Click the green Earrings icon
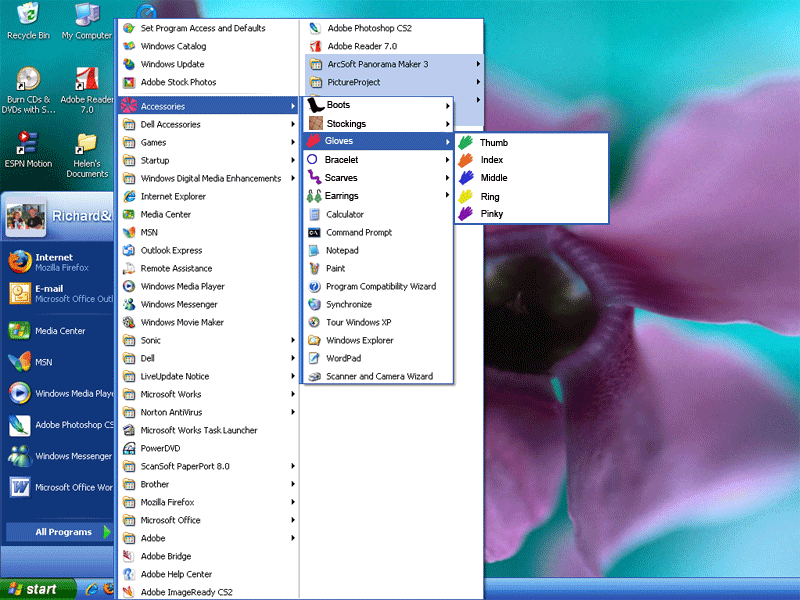This screenshot has height=600, width=800. [x=314, y=196]
